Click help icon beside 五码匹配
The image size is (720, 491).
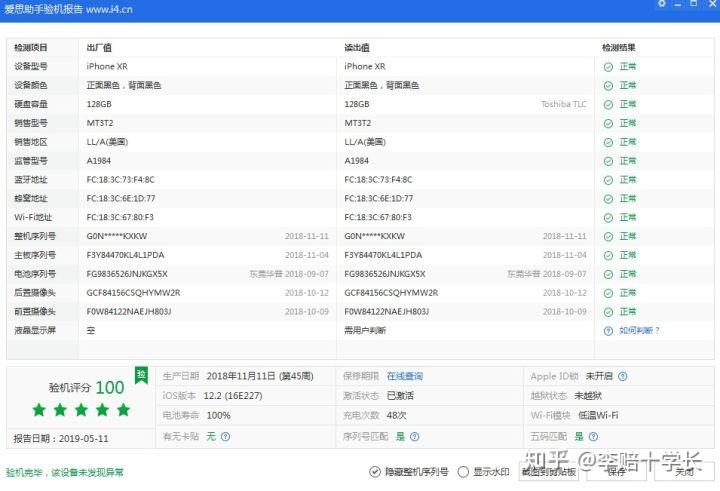point(593,436)
